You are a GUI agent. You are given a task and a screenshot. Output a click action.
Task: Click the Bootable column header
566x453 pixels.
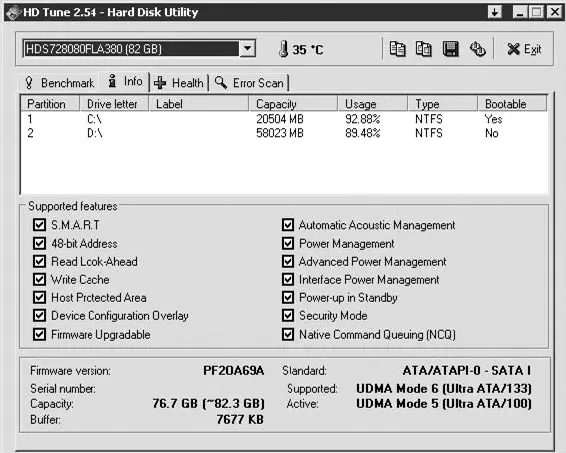[x=512, y=104]
